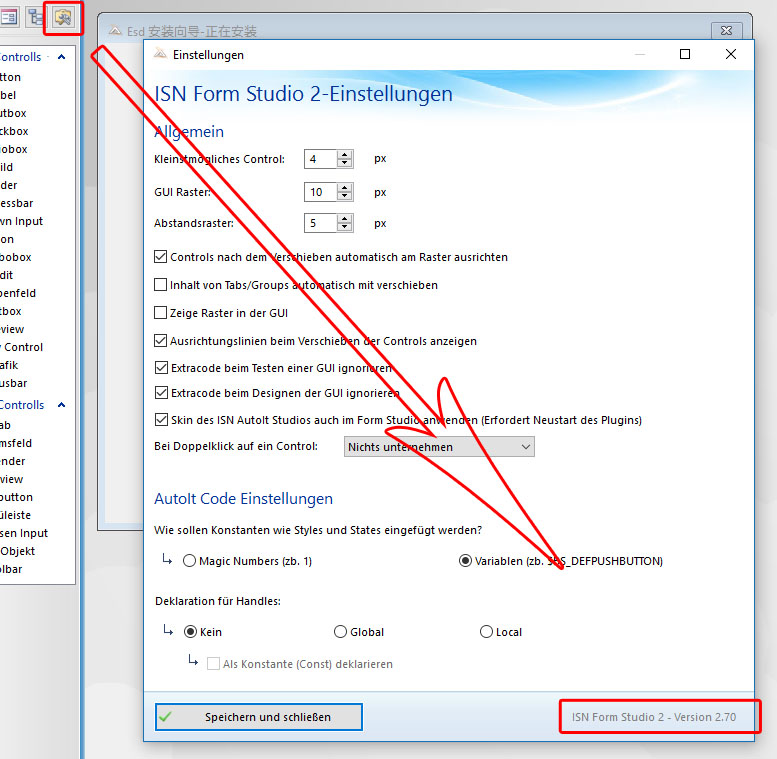
Task: Maximize the Einstellungen dialog
Action: (685, 54)
